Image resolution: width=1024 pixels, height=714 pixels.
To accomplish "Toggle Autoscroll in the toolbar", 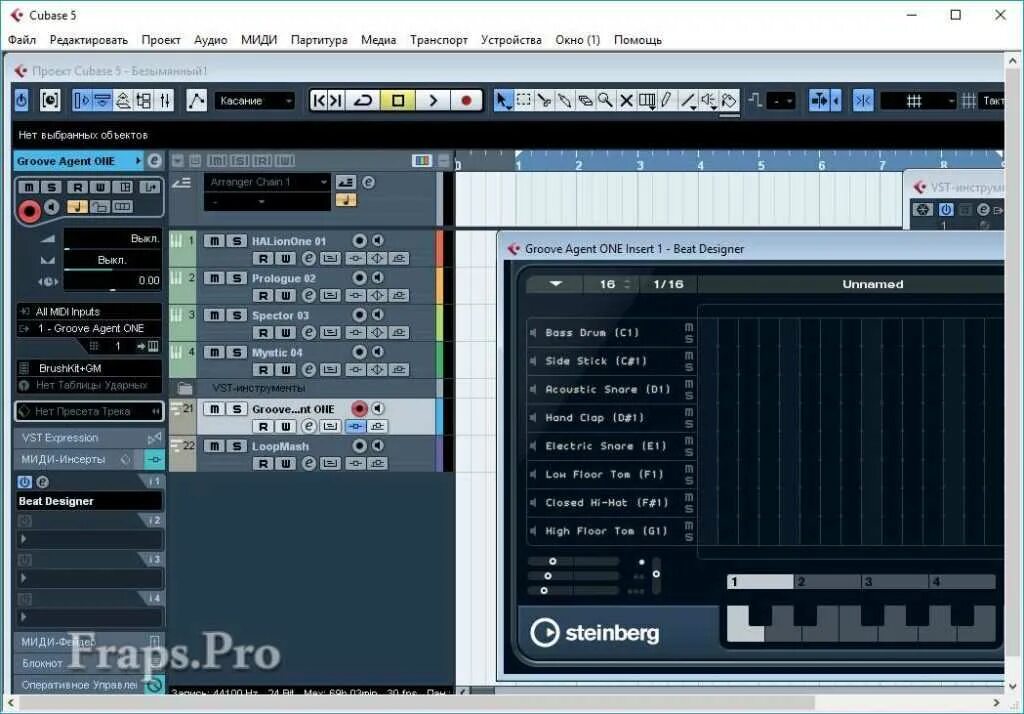I will point(819,101).
